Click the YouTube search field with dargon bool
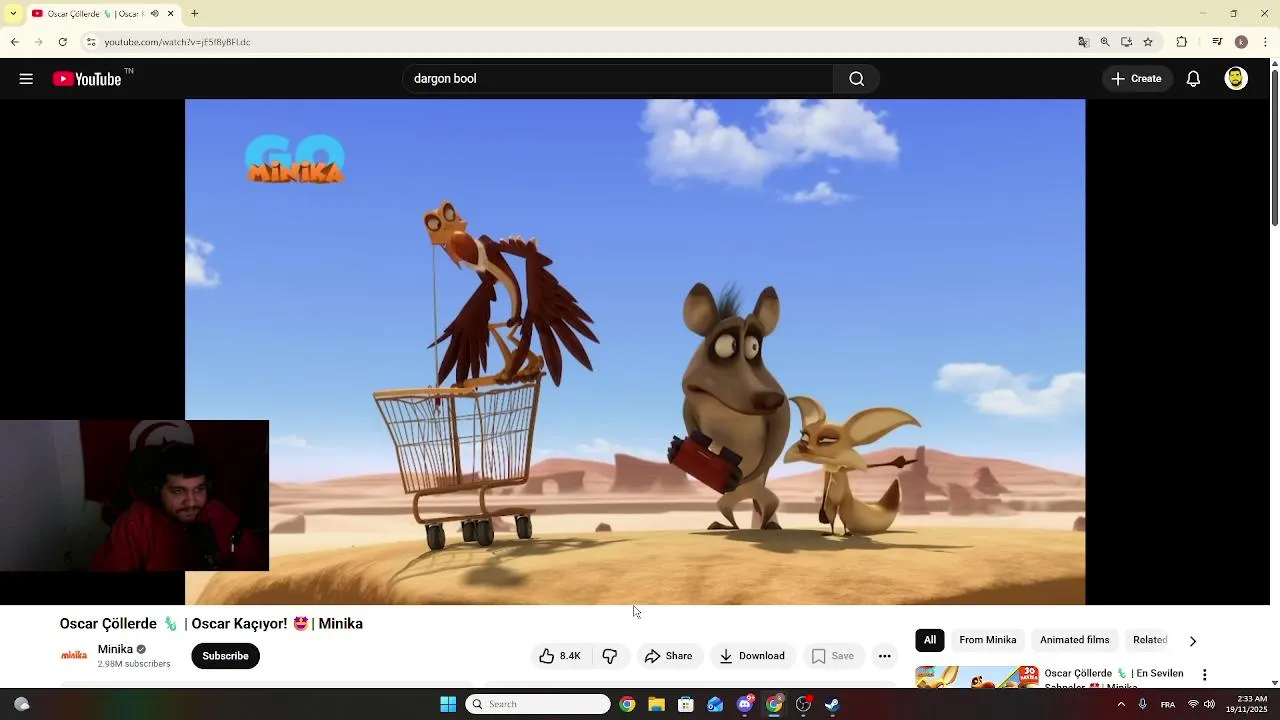Image resolution: width=1280 pixels, height=720 pixels. tap(618, 79)
